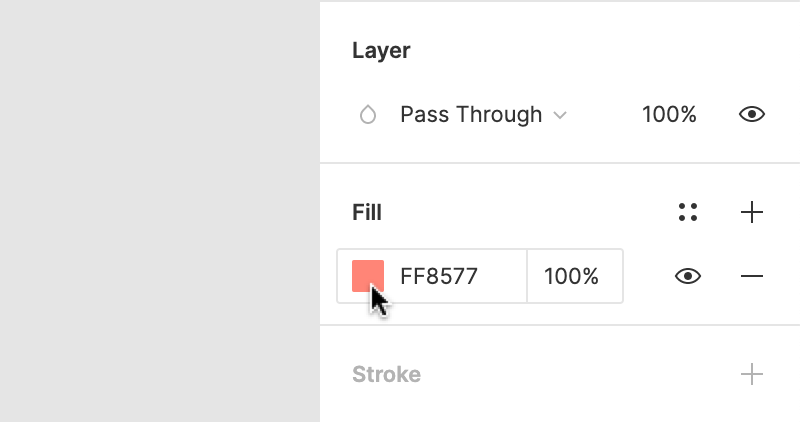
Task: Click the empty gray canvas area
Action: coord(160,211)
